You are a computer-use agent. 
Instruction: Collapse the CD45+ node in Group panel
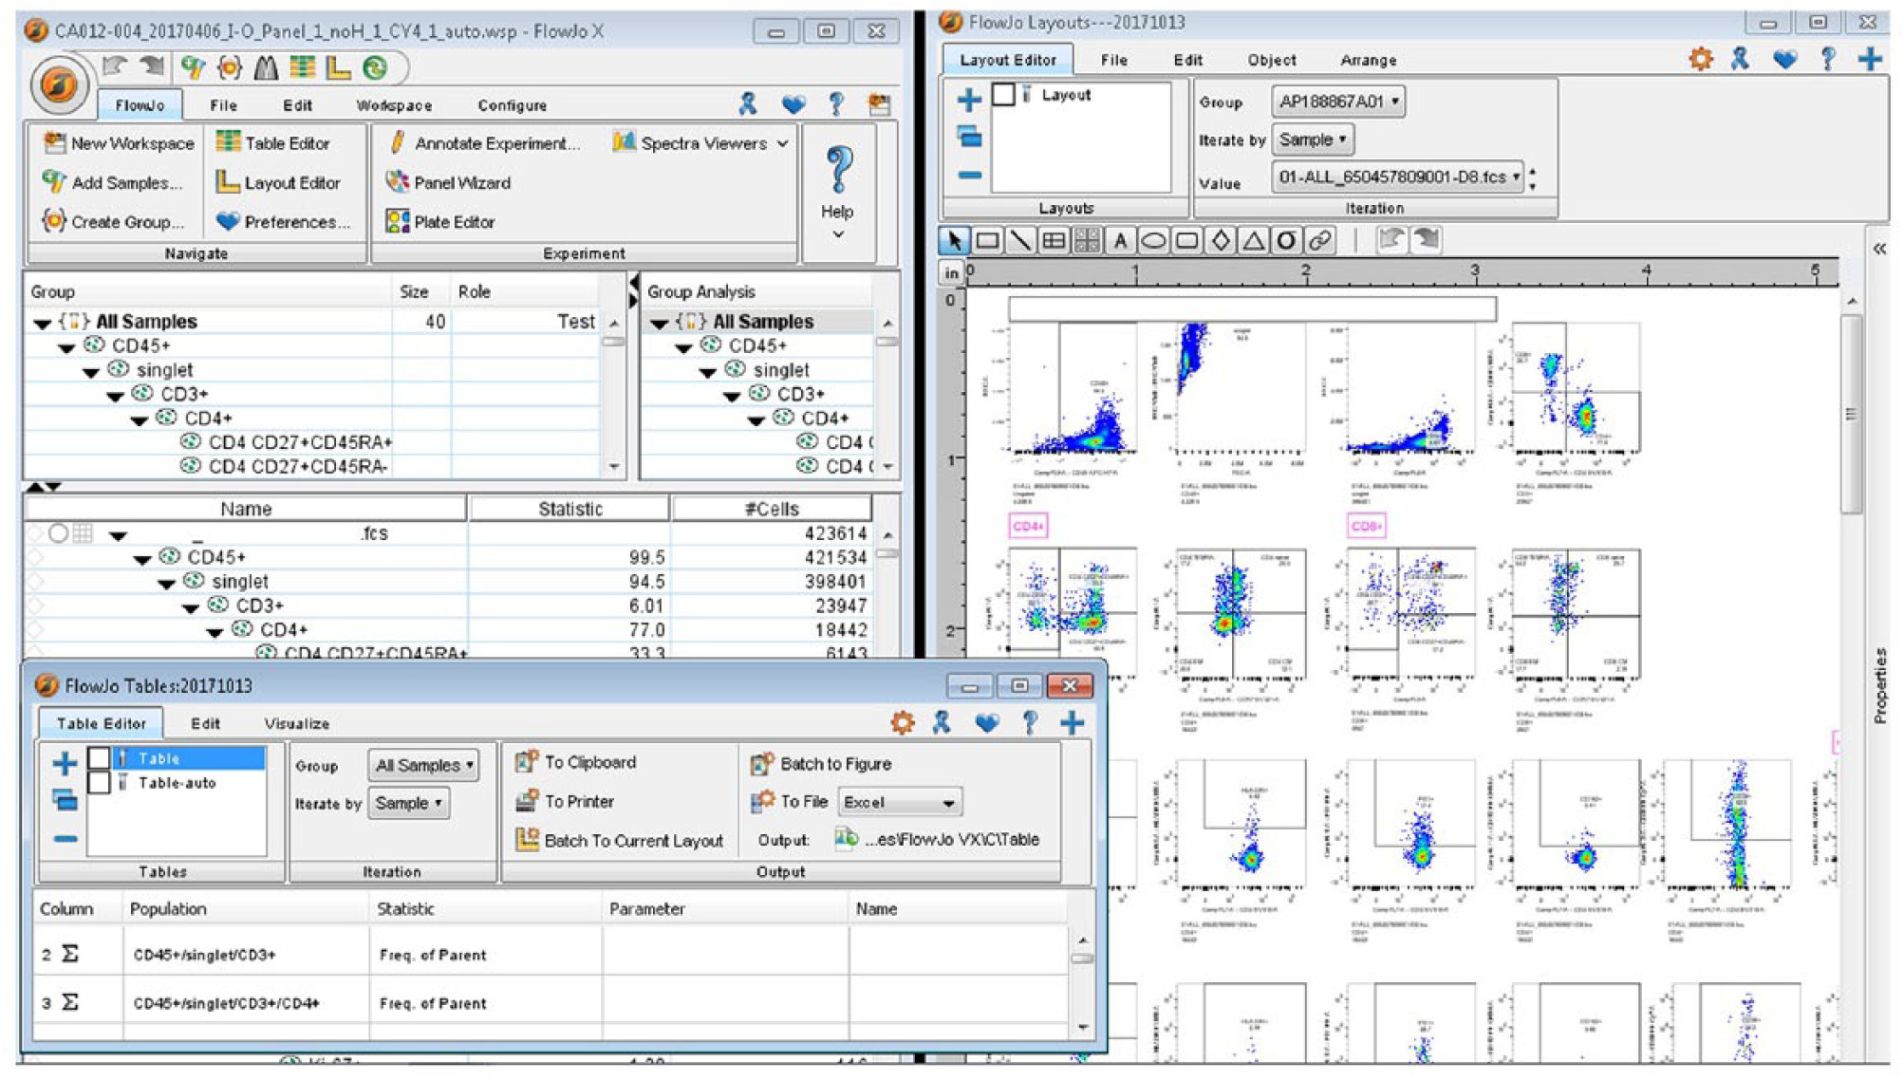(66, 347)
